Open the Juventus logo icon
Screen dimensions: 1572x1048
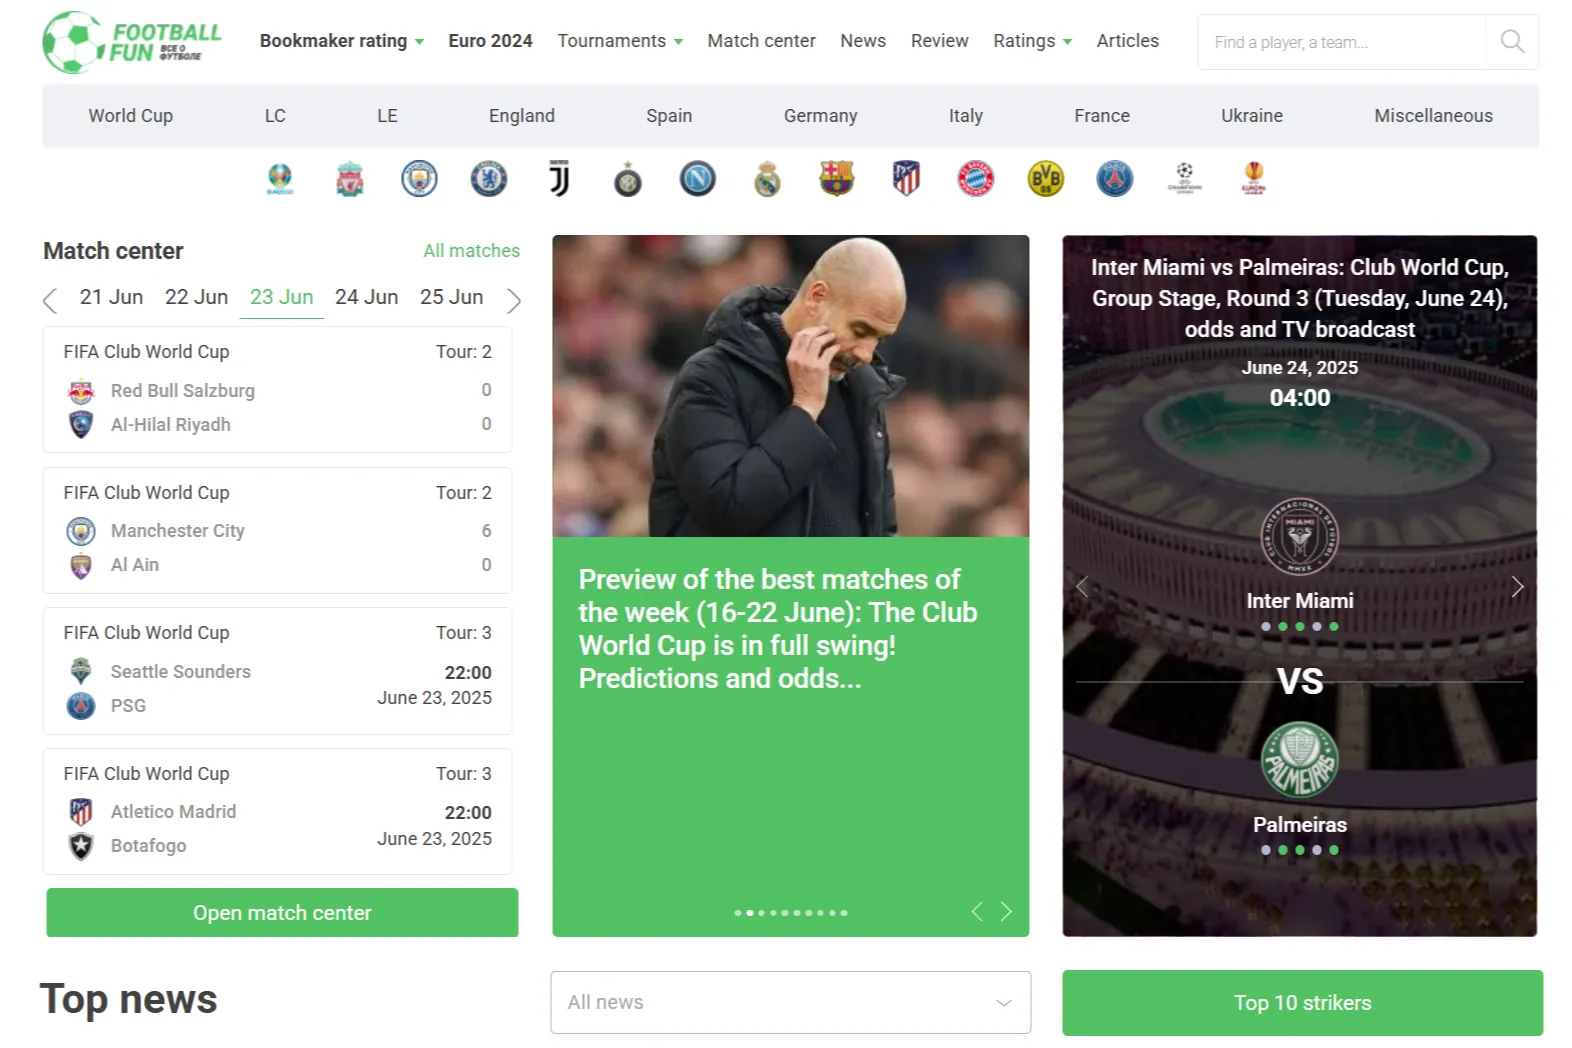coord(559,179)
